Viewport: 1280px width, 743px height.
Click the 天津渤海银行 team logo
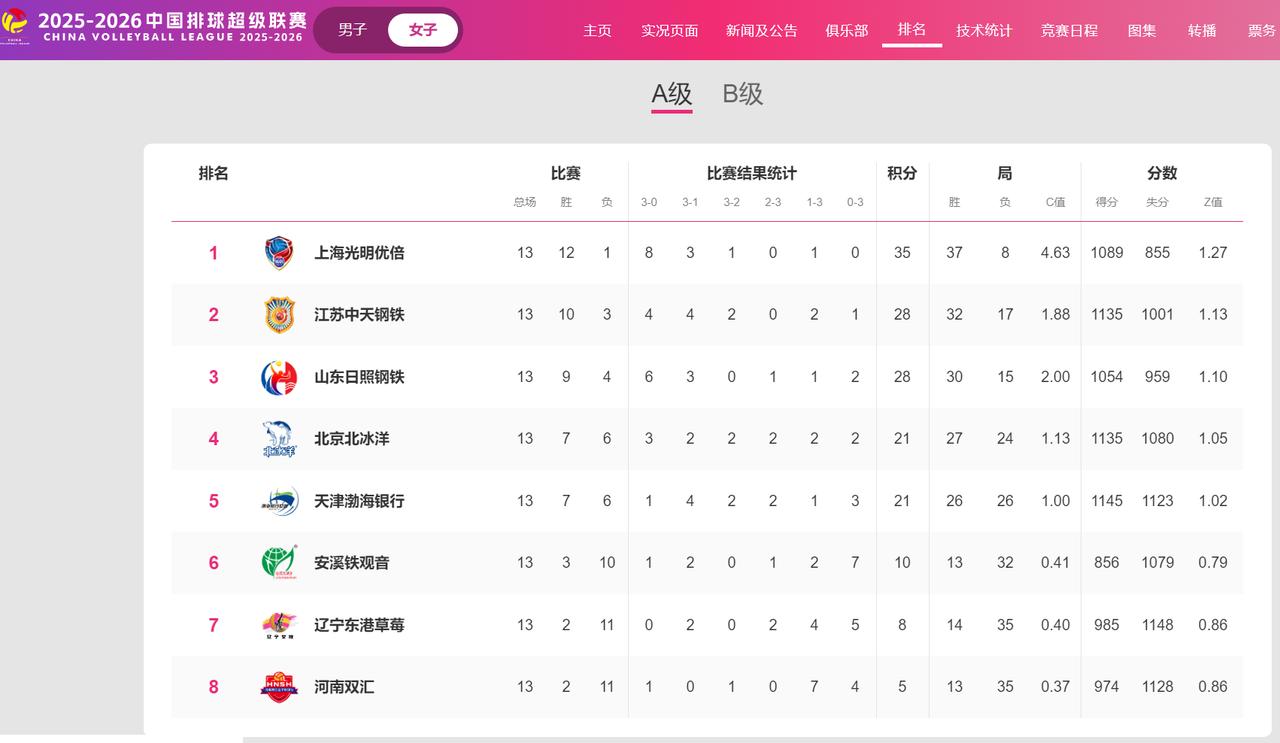point(279,501)
